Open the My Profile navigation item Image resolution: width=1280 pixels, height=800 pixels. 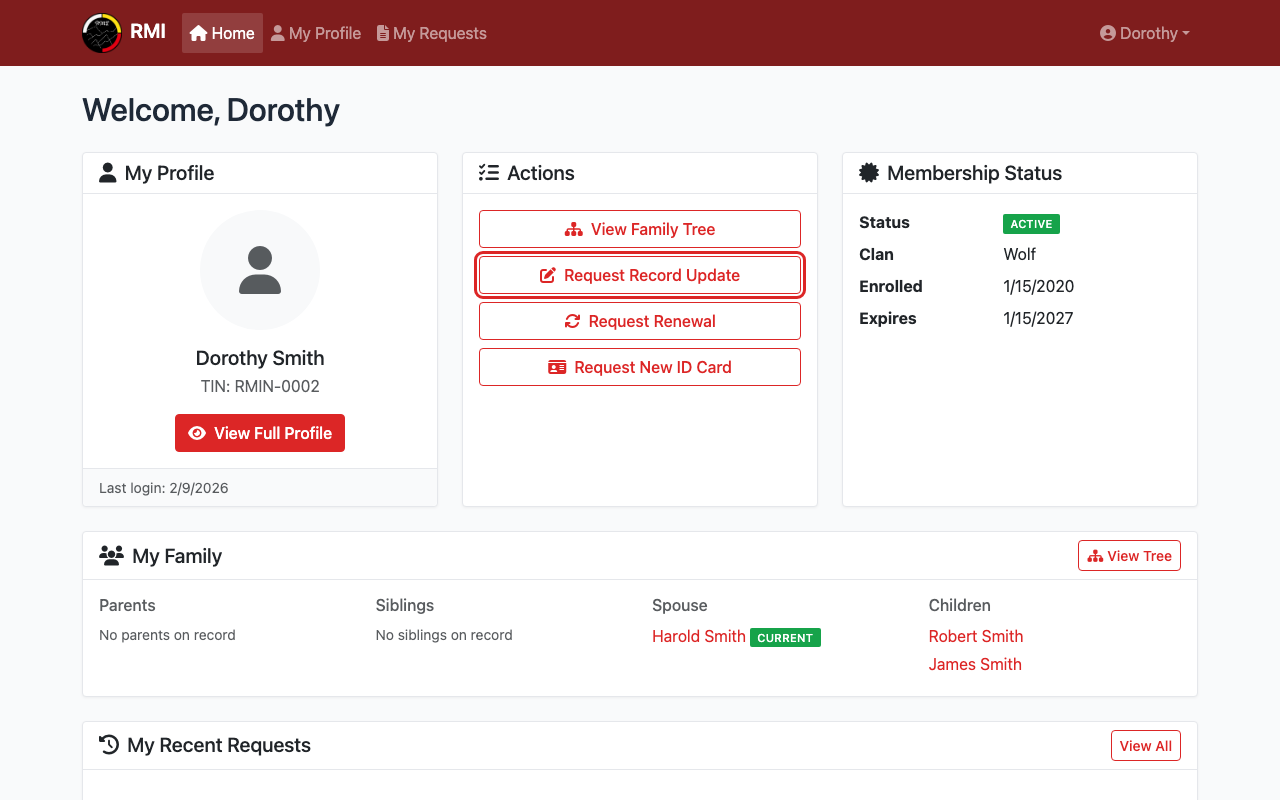point(316,33)
